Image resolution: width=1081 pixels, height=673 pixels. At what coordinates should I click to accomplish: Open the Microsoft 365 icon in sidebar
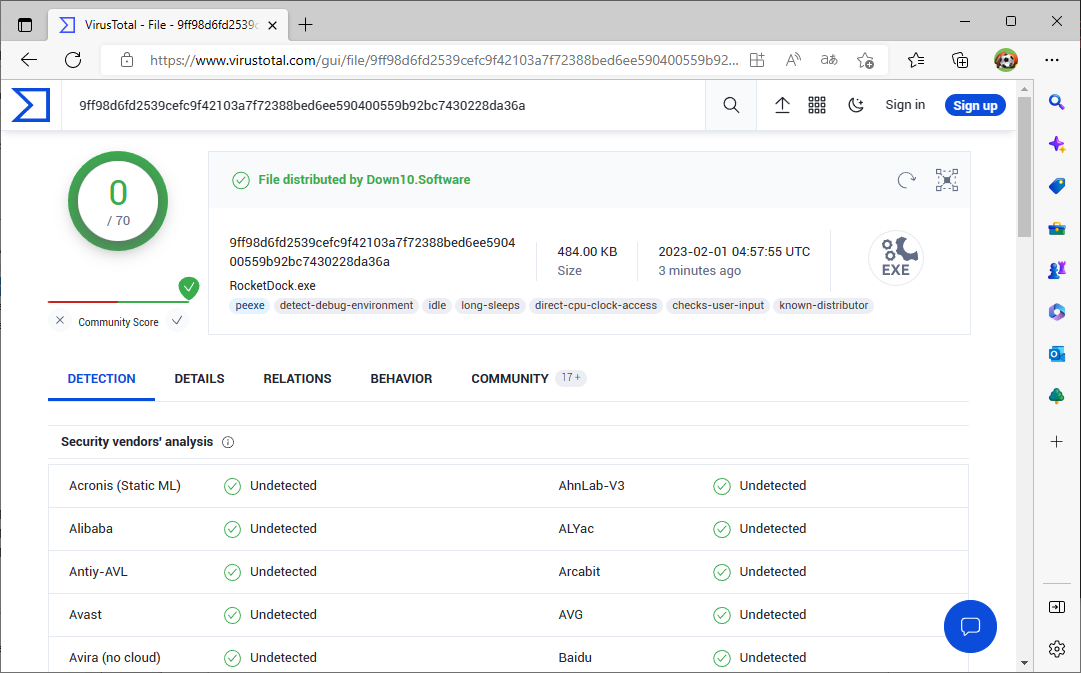point(1056,312)
